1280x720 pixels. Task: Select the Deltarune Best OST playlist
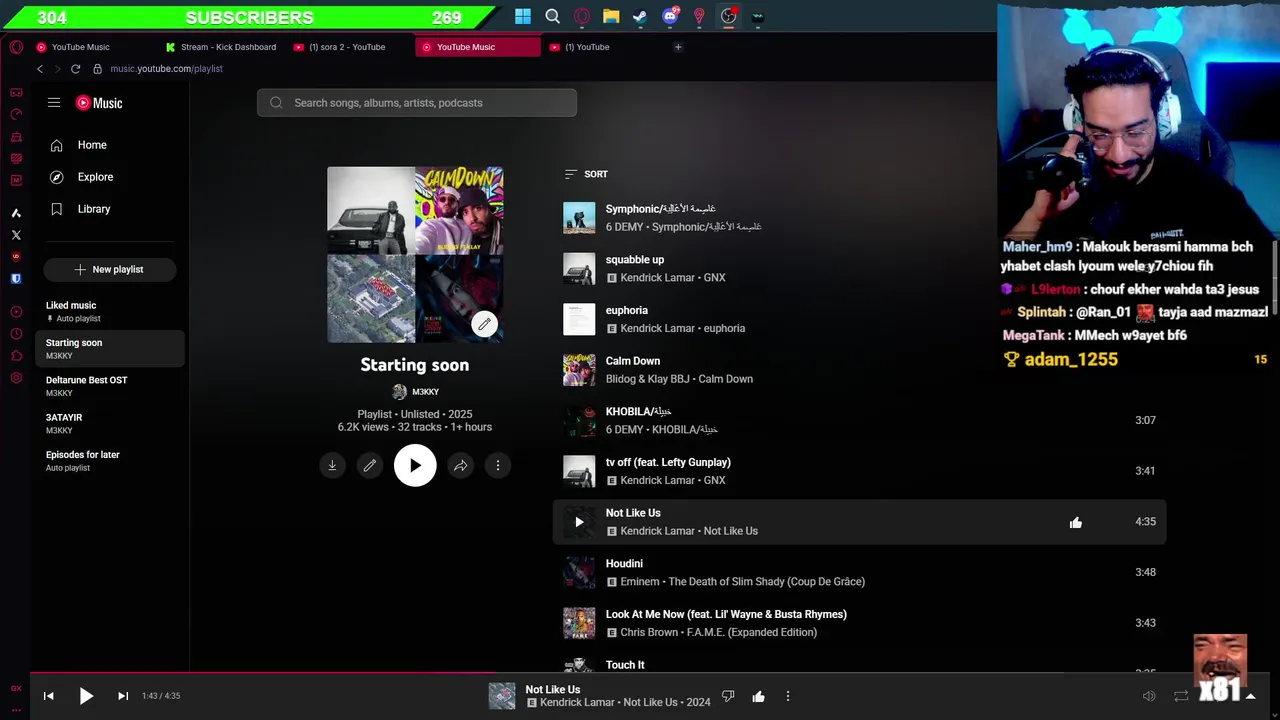(110, 386)
